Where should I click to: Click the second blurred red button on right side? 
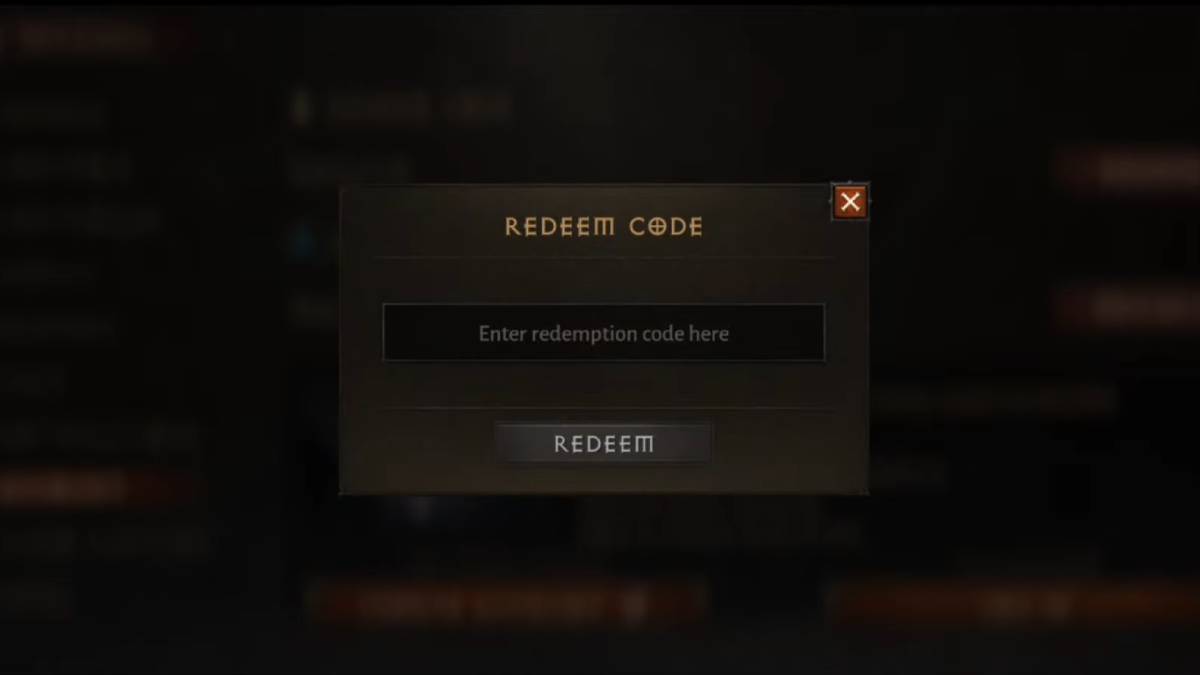pyautogui.click(x=1130, y=306)
